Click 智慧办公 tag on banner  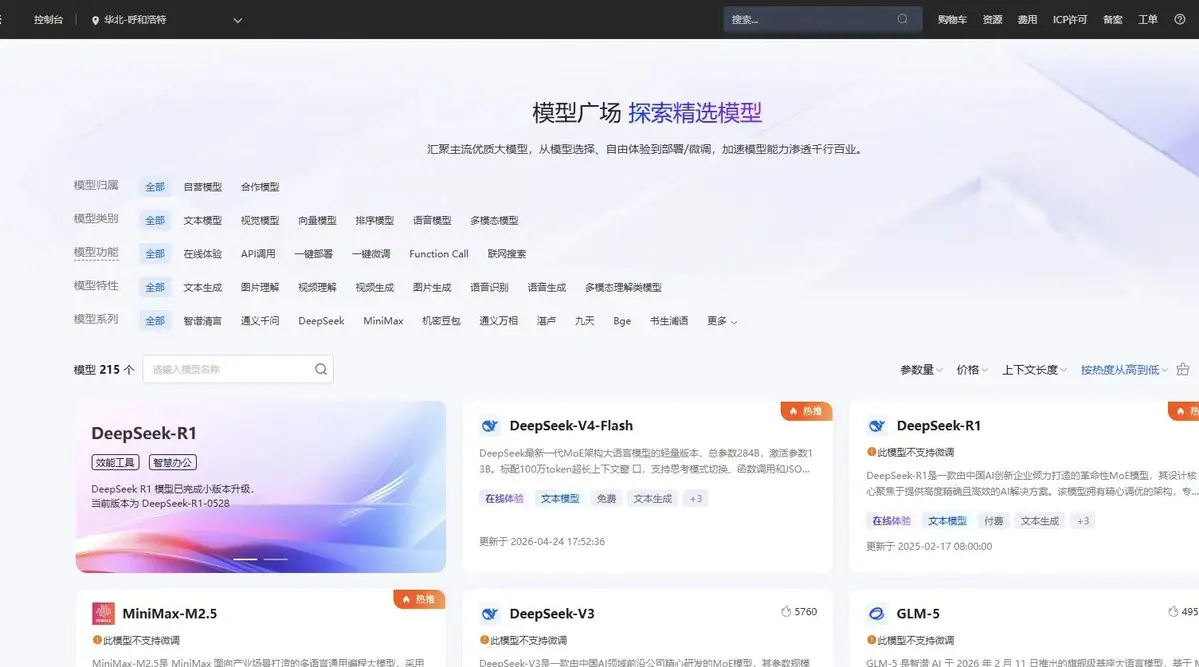point(173,462)
